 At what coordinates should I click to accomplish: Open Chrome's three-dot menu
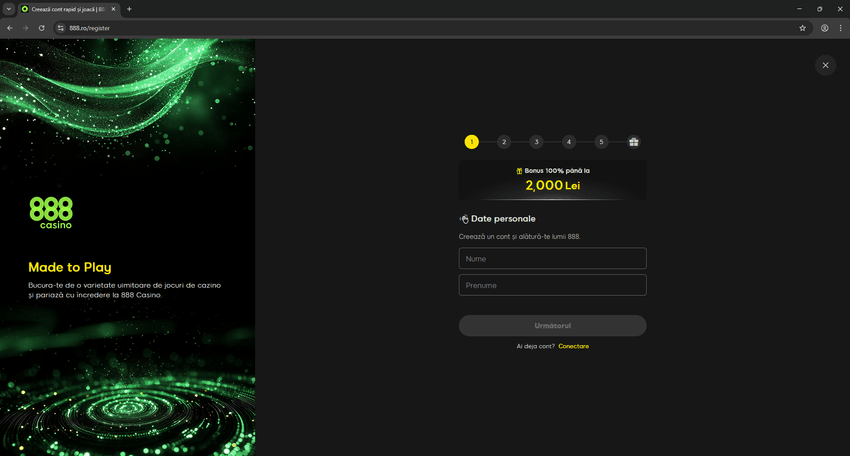tap(840, 28)
